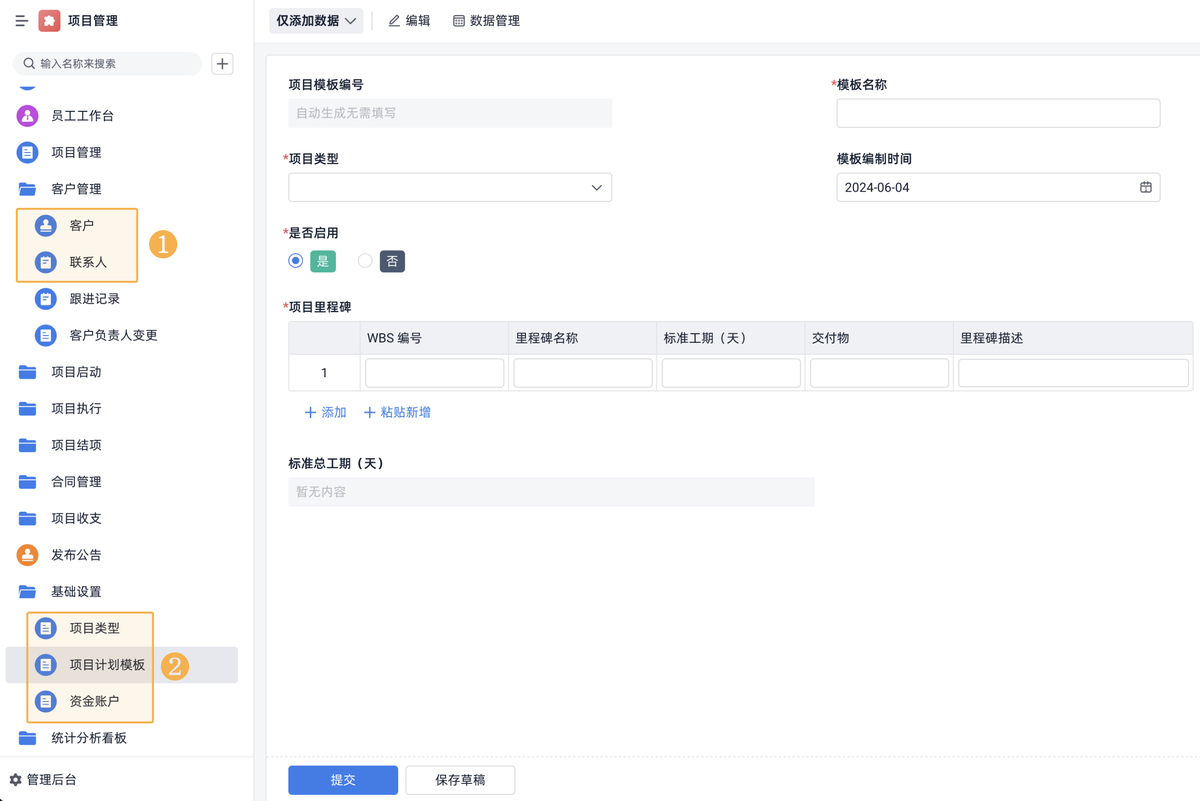Image resolution: width=1200 pixels, height=801 pixels.
Task: Click the 添加 row link
Action: coord(325,412)
